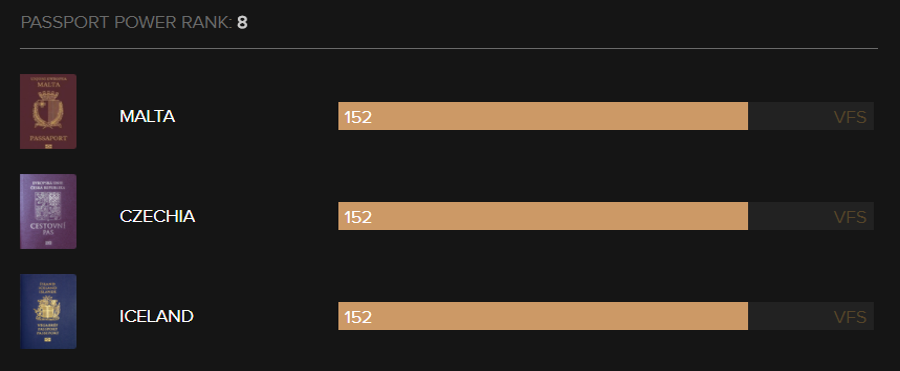Open the Iceland blue passport thumbnail
Viewport: 900px width, 371px height.
[x=48, y=311]
